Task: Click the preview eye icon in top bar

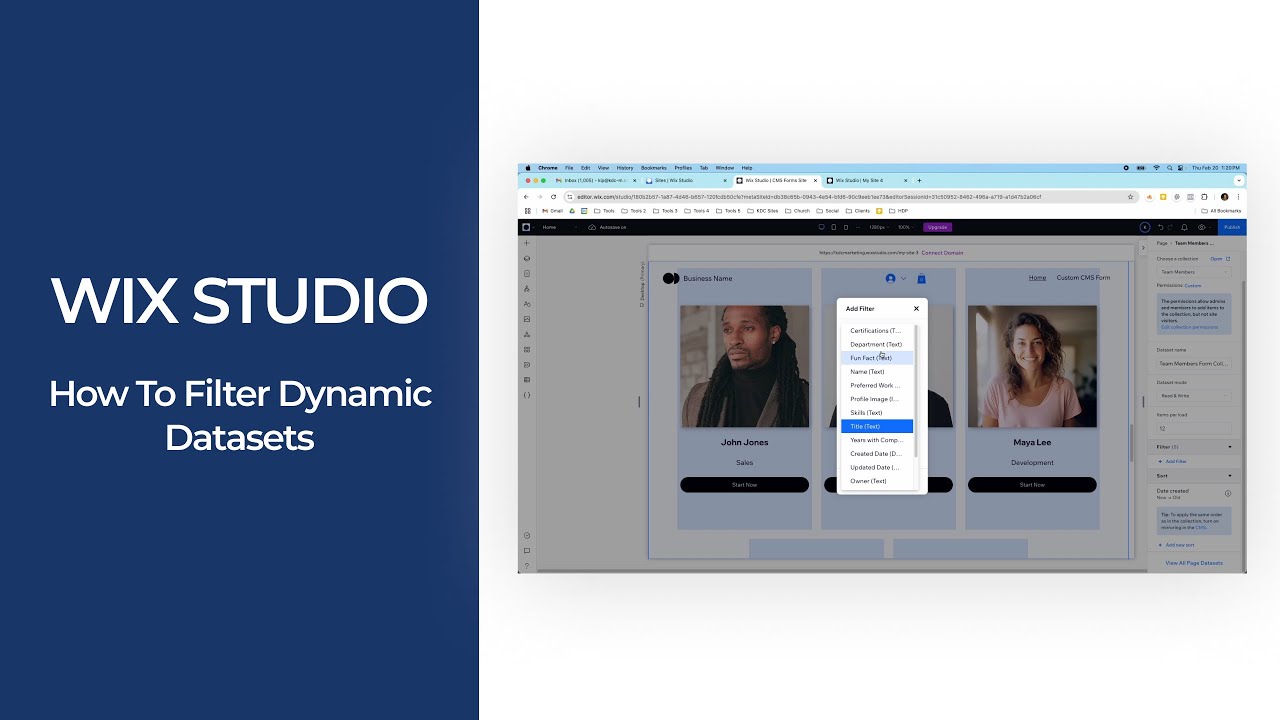Action: [x=1202, y=227]
